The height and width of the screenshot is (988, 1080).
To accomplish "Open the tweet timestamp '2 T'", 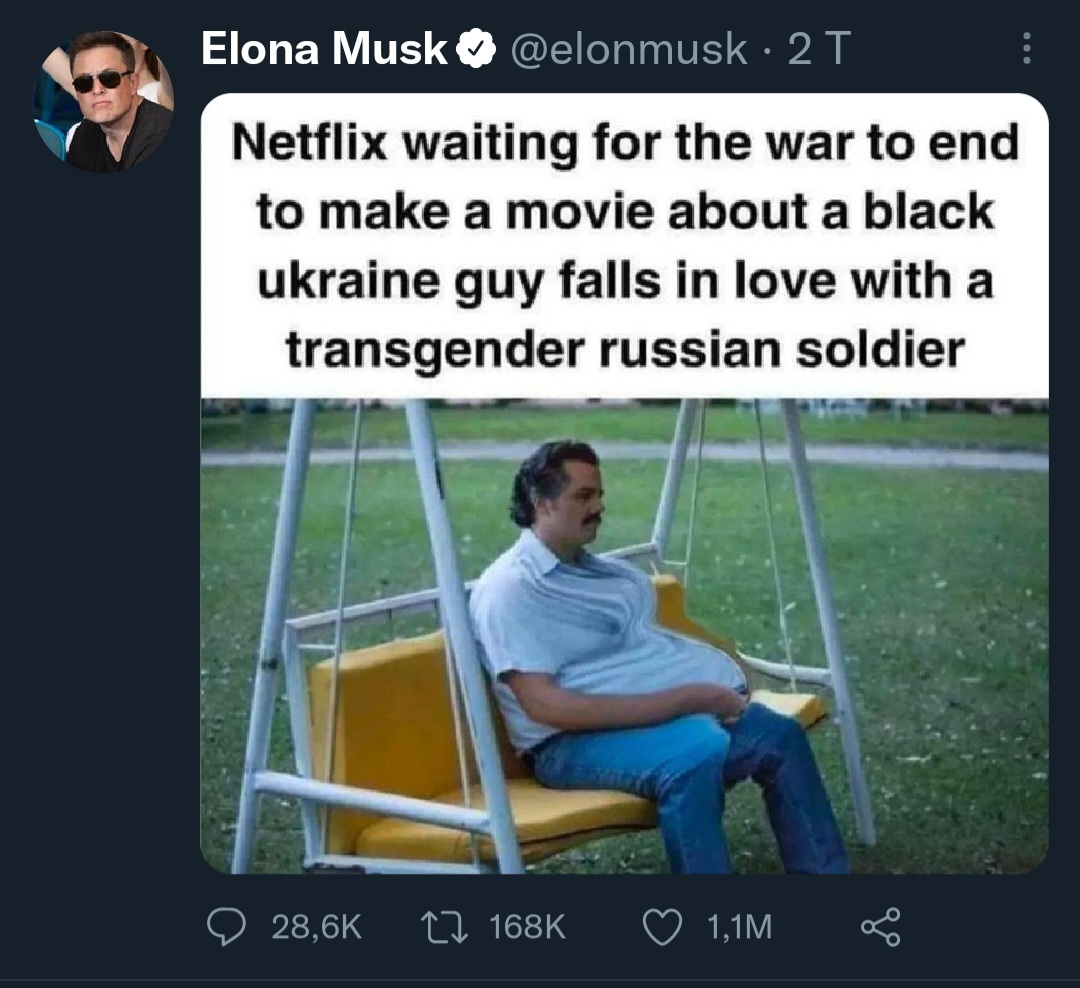I will click(x=818, y=49).
